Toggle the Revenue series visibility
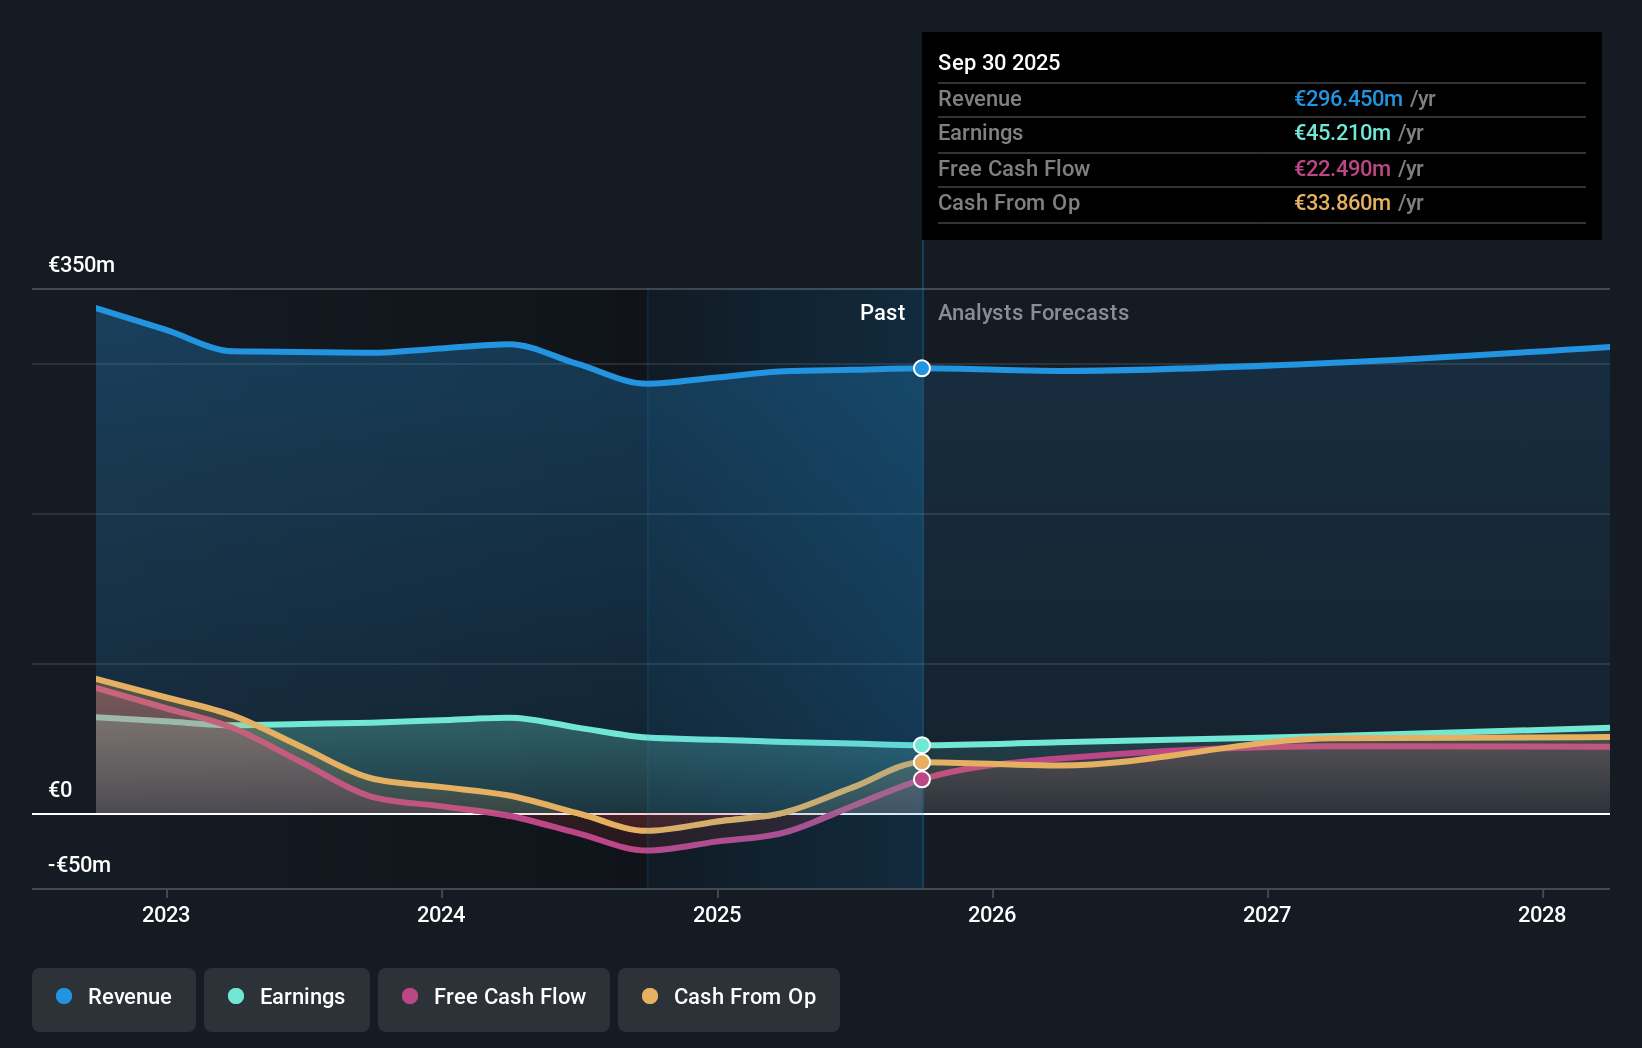This screenshot has width=1642, height=1048. click(x=113, y=997)
